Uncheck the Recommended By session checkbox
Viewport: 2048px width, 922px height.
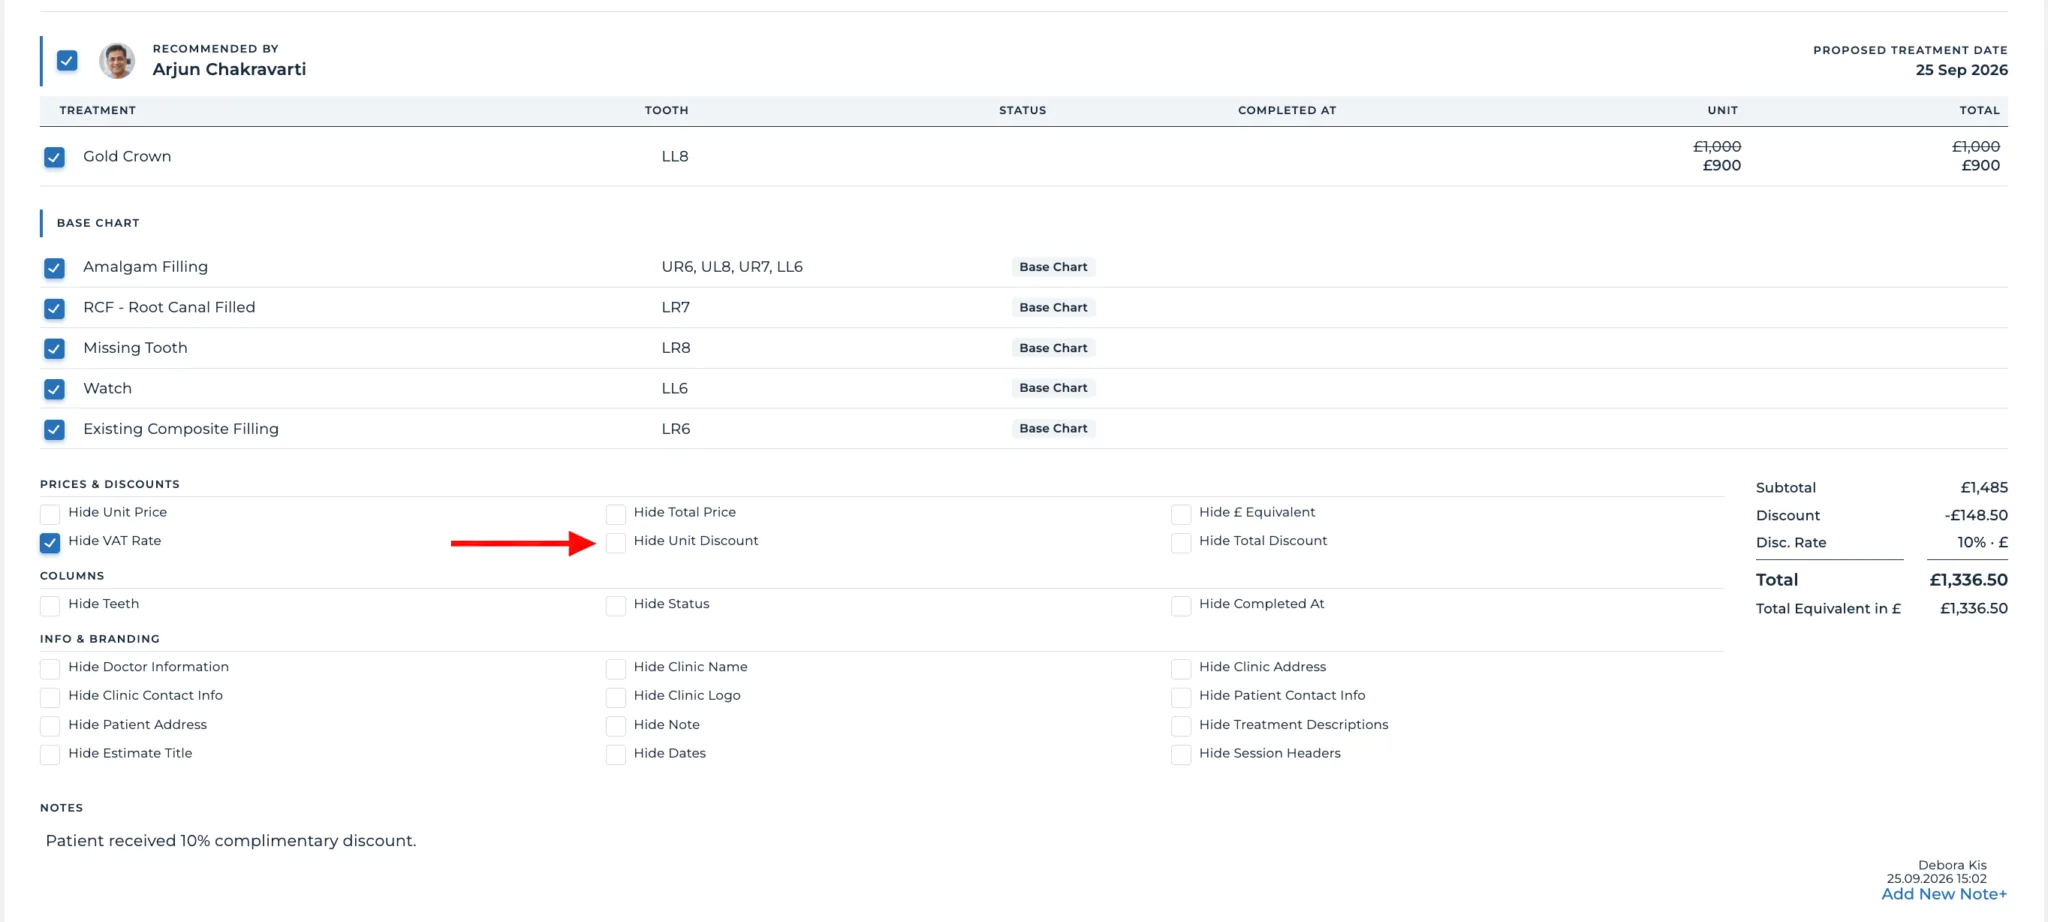tap(67, 61)
